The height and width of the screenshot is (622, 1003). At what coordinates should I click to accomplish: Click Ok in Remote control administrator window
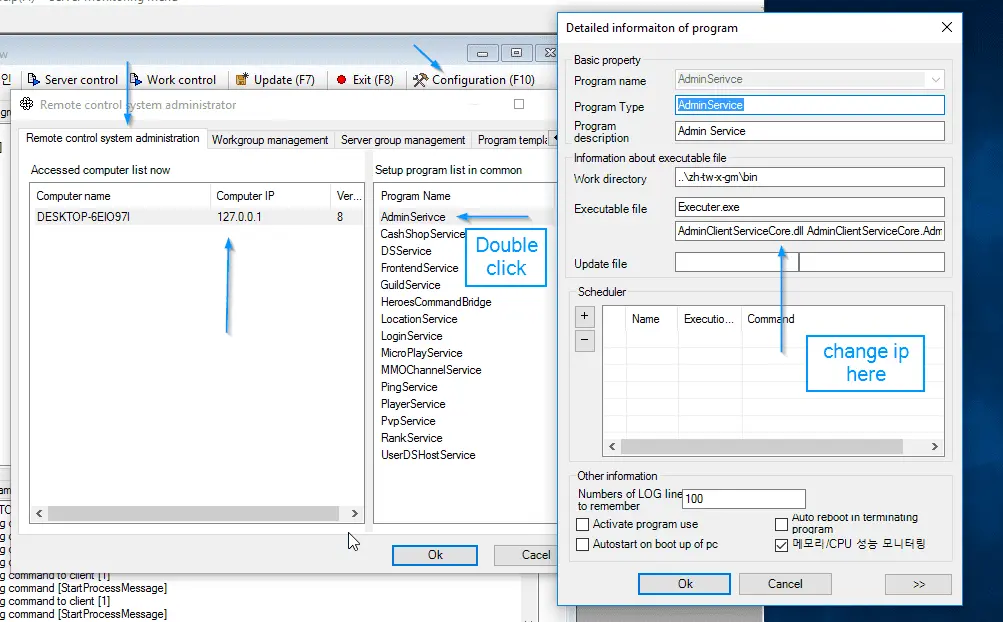(x=435, y=555)
